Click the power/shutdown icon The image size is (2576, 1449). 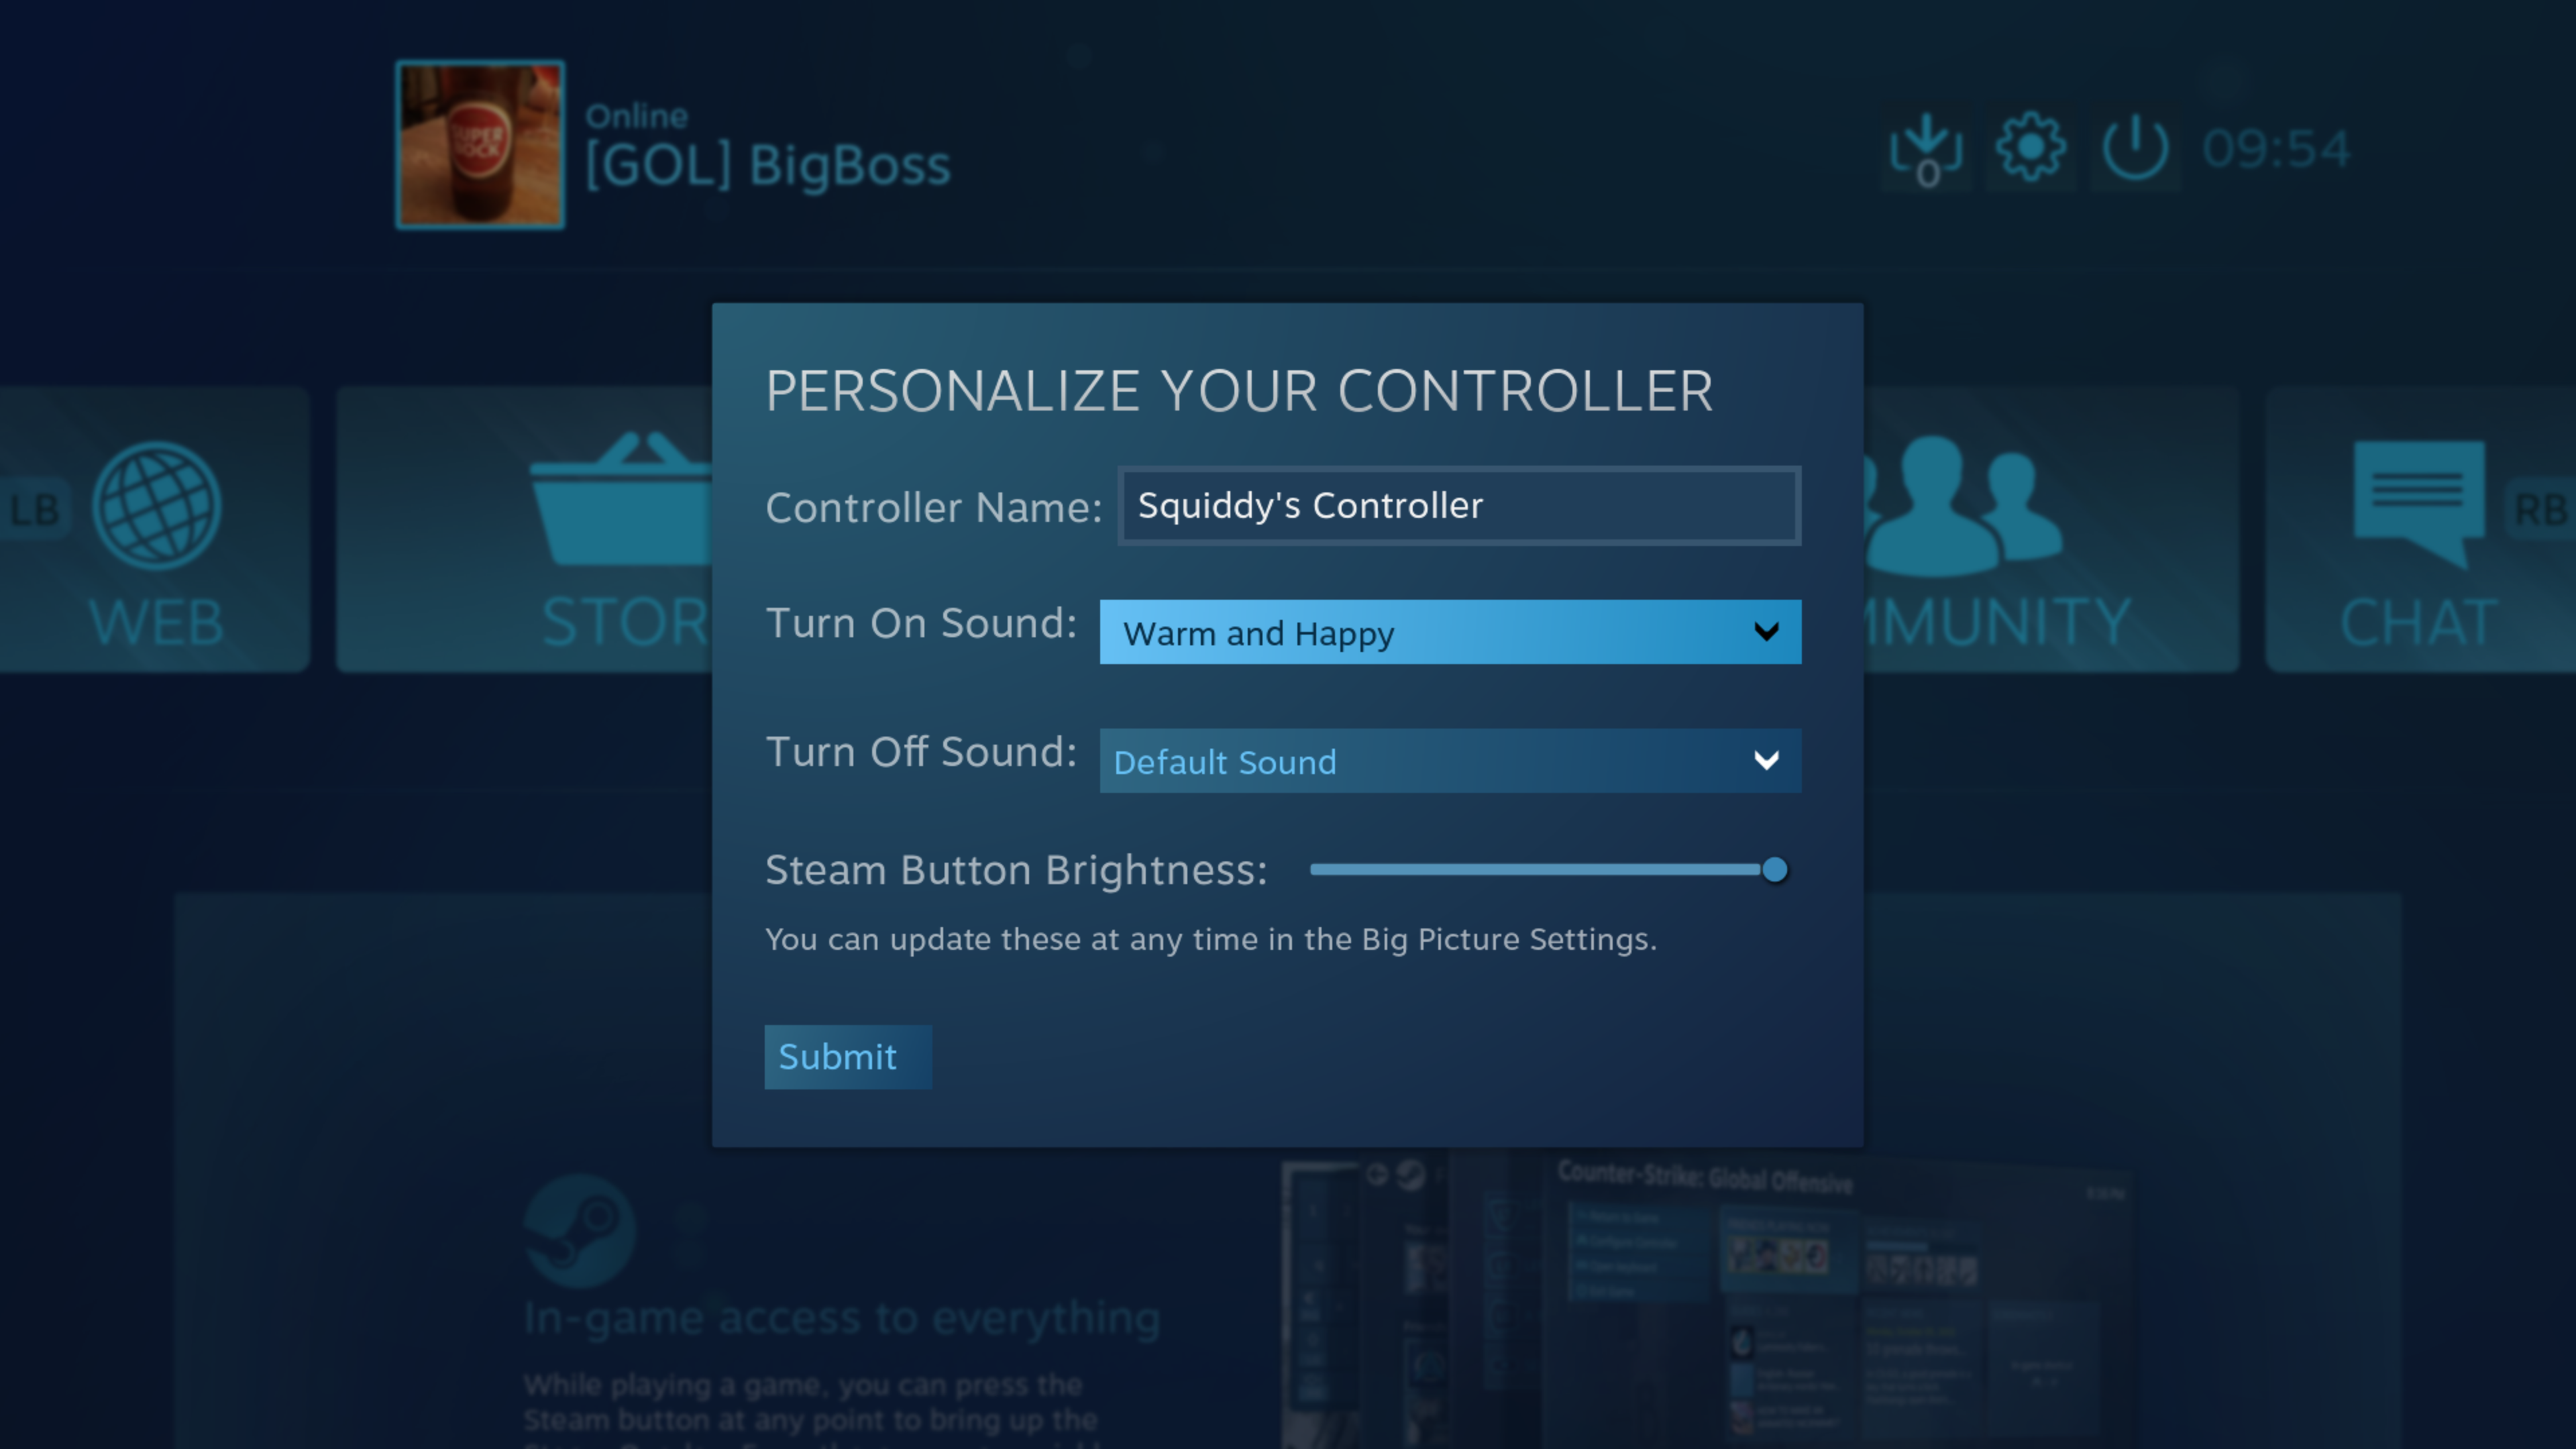pyautogui.click(x=2134, y=147)
